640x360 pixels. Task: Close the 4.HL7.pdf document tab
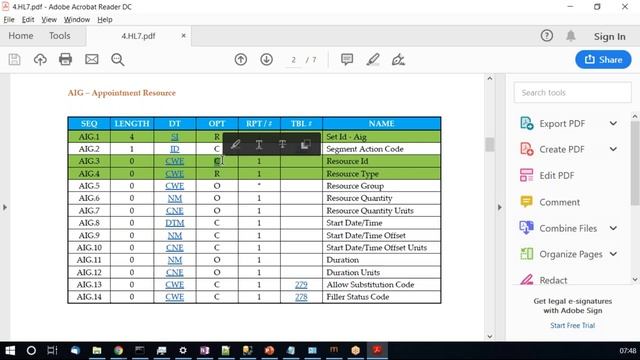[x=183, y=36]
